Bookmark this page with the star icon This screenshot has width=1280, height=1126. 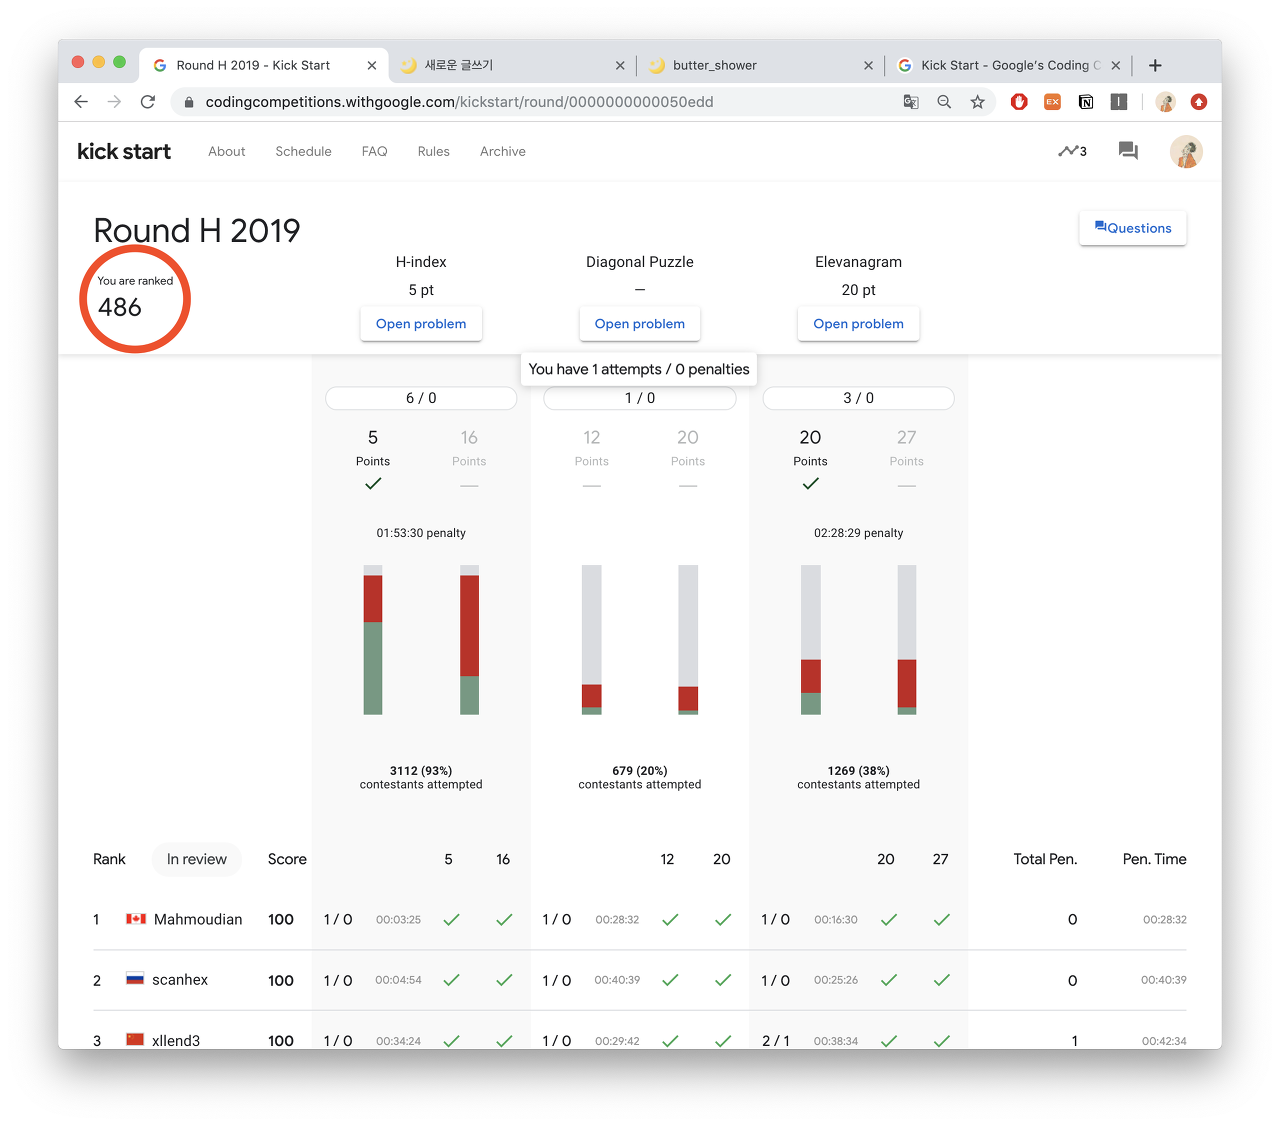[x=978, y=102]
